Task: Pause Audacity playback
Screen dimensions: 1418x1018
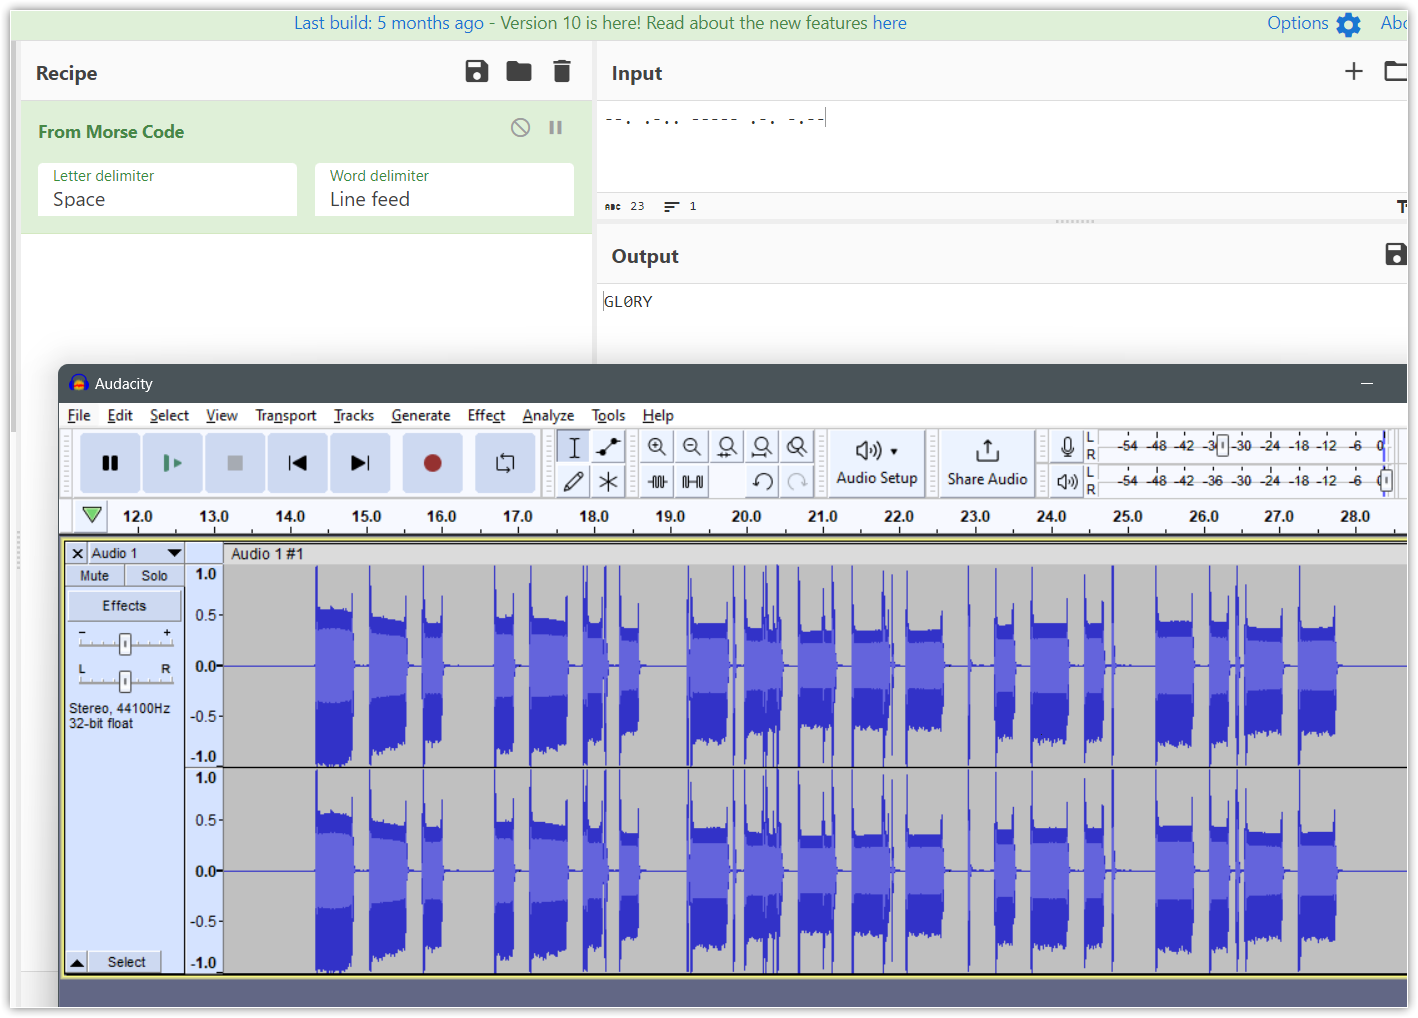Action: click(110, 463)
